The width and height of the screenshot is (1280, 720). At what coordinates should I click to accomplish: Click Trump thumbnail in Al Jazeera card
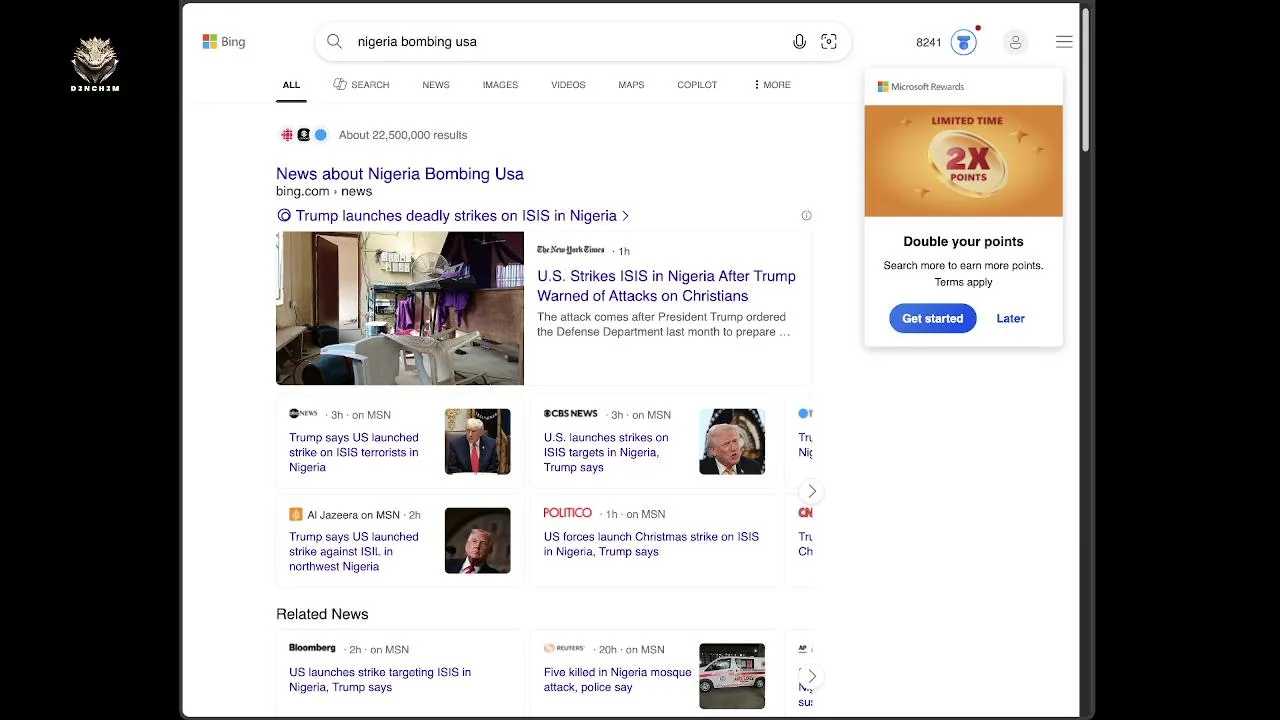tap(477, 541)
